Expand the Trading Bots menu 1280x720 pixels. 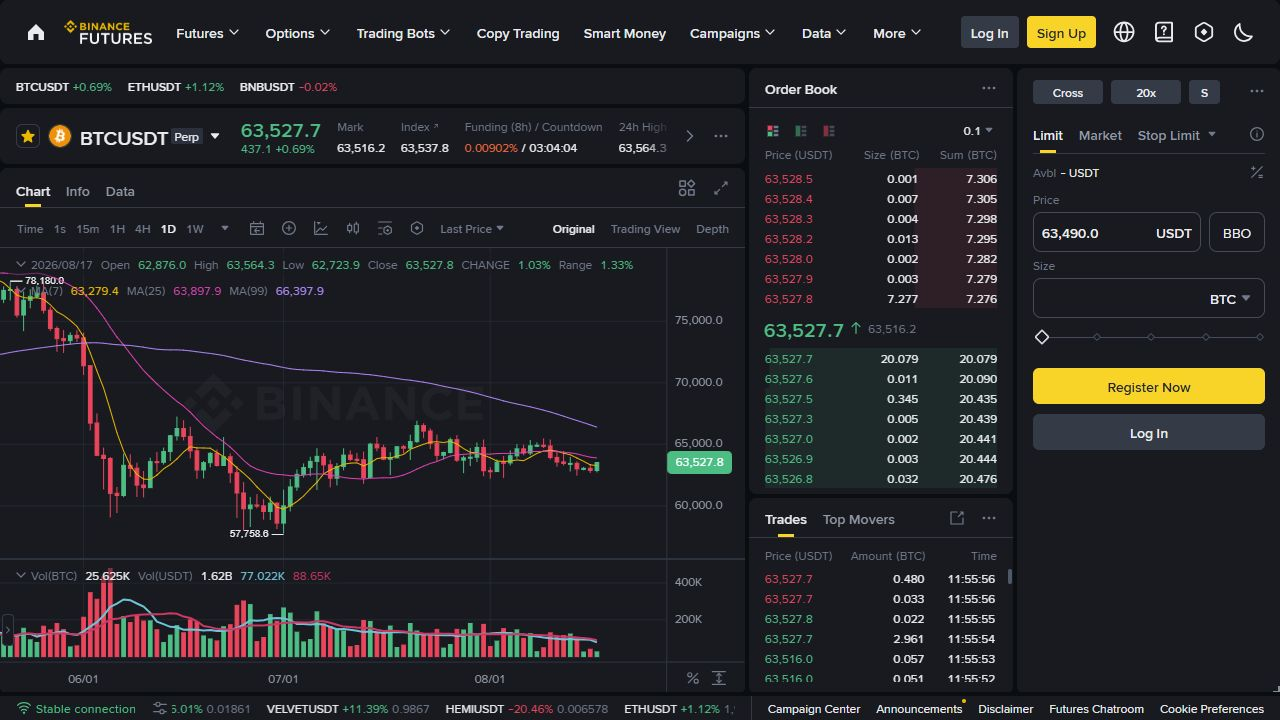pos(404,33)
